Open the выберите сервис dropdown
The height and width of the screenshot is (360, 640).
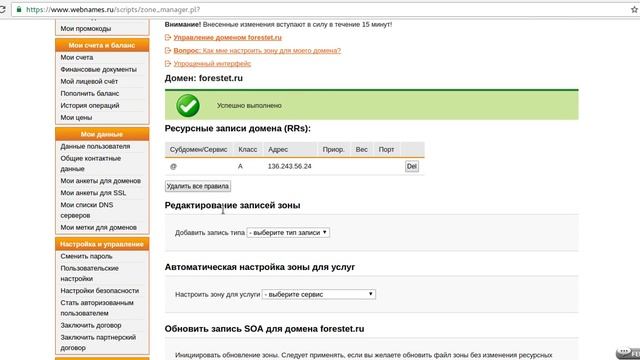click(318, 294)
